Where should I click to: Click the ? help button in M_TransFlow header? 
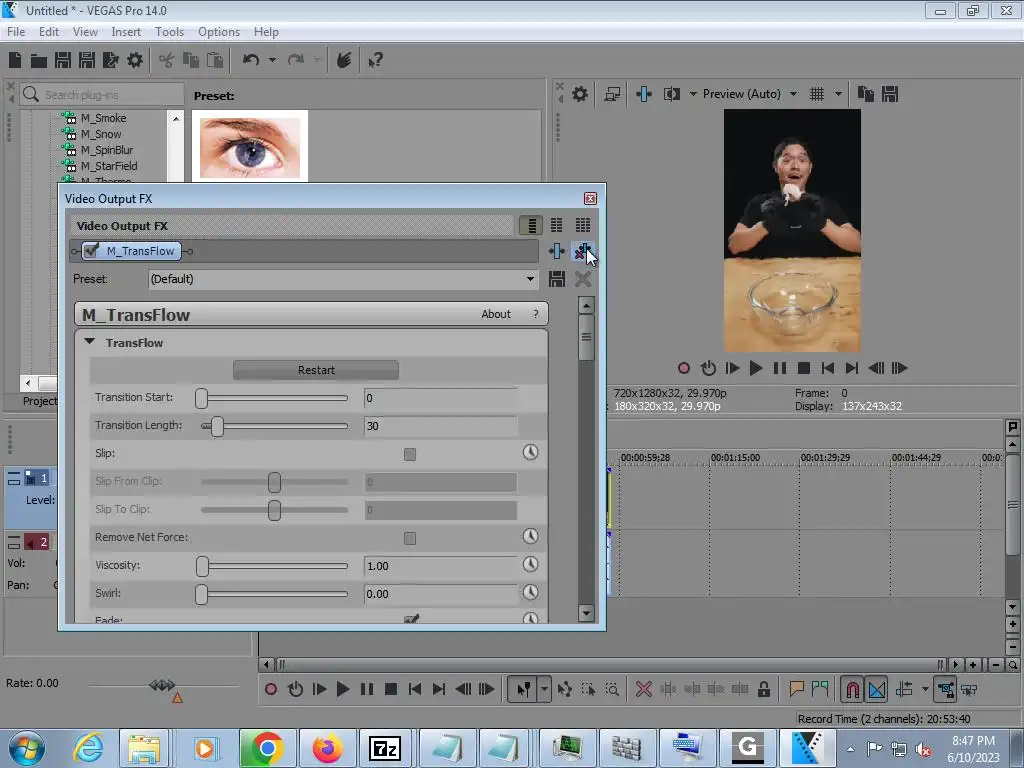[536, 314]
